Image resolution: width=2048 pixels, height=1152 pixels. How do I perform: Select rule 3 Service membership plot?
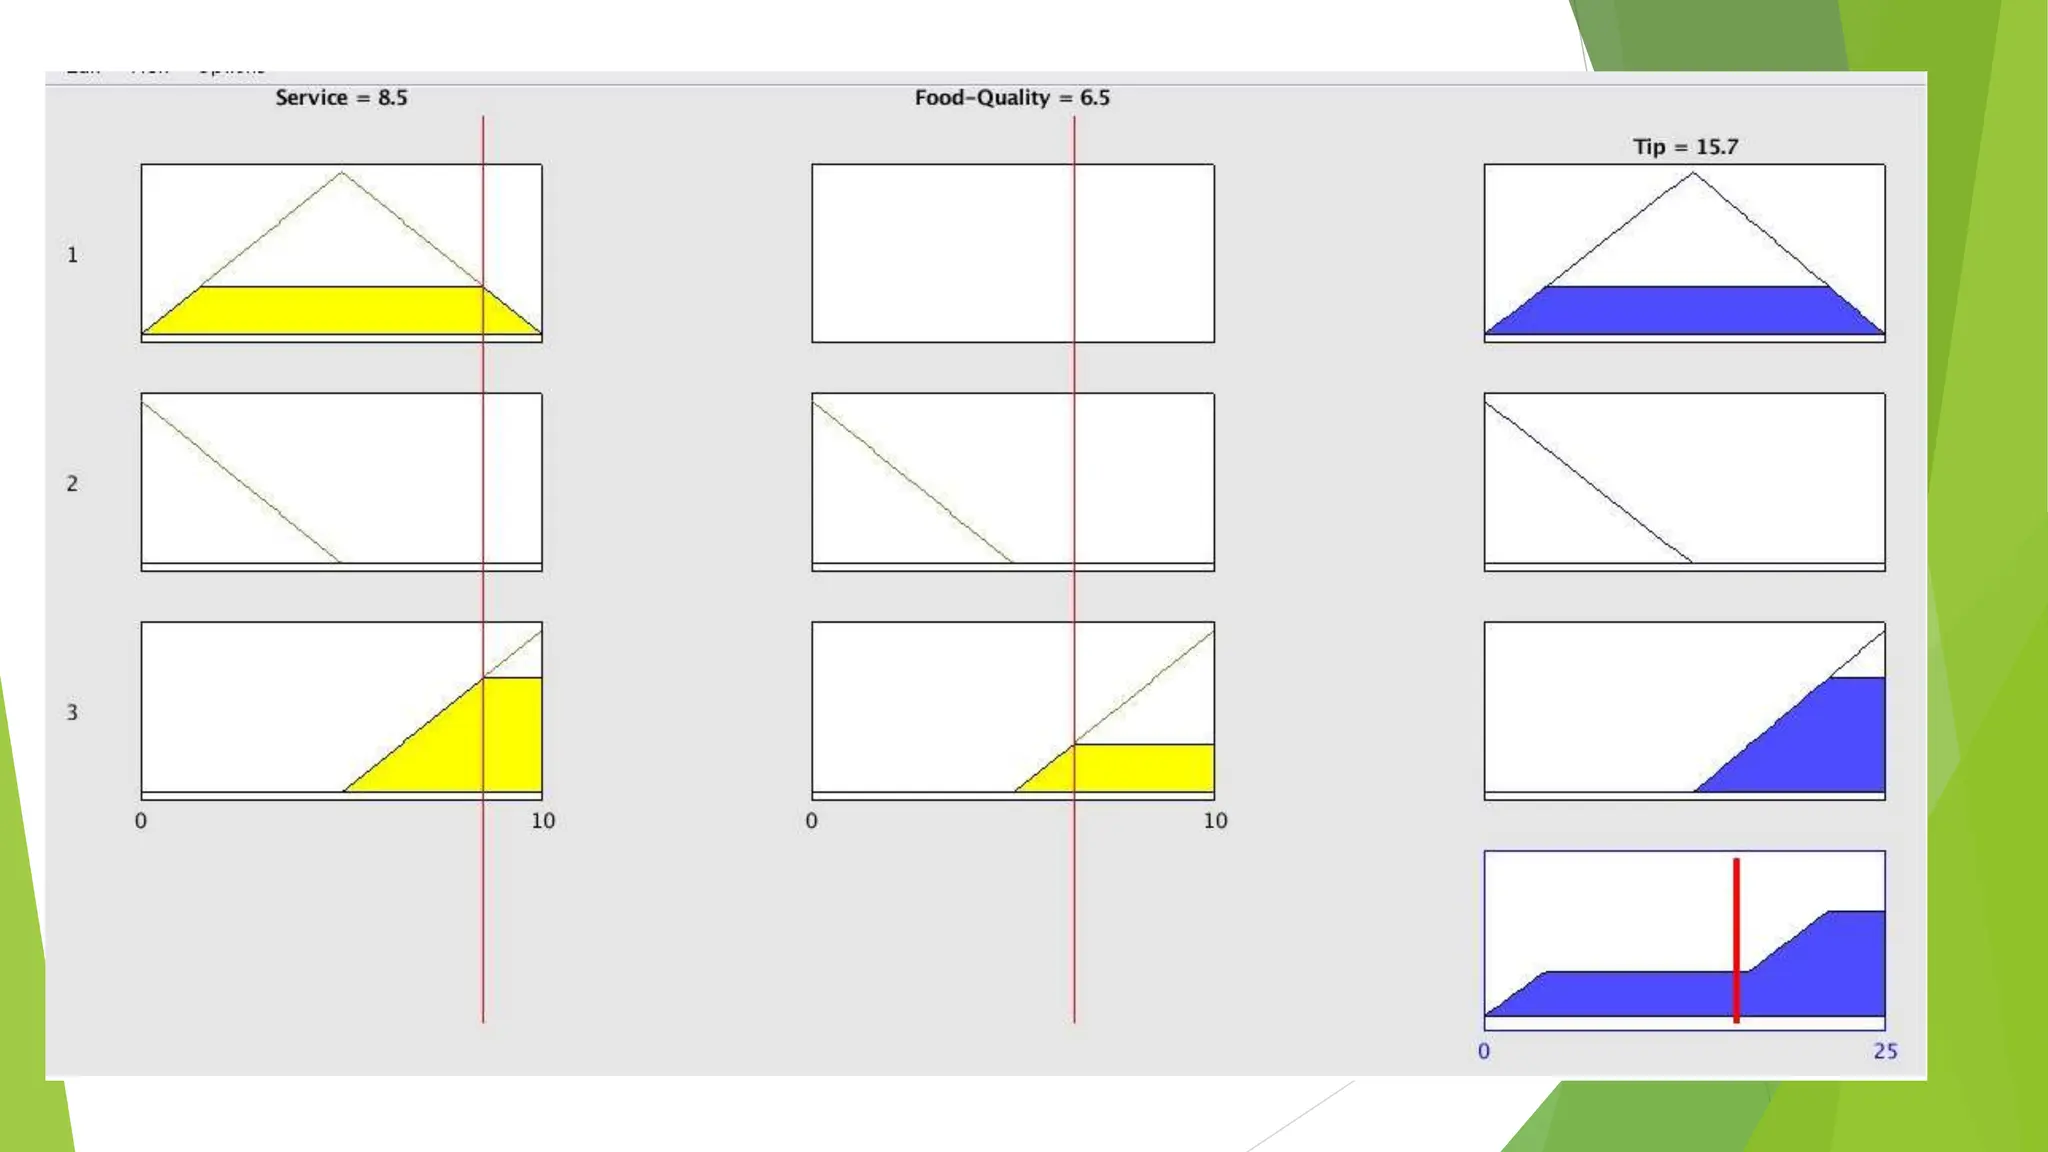point(341,710)
